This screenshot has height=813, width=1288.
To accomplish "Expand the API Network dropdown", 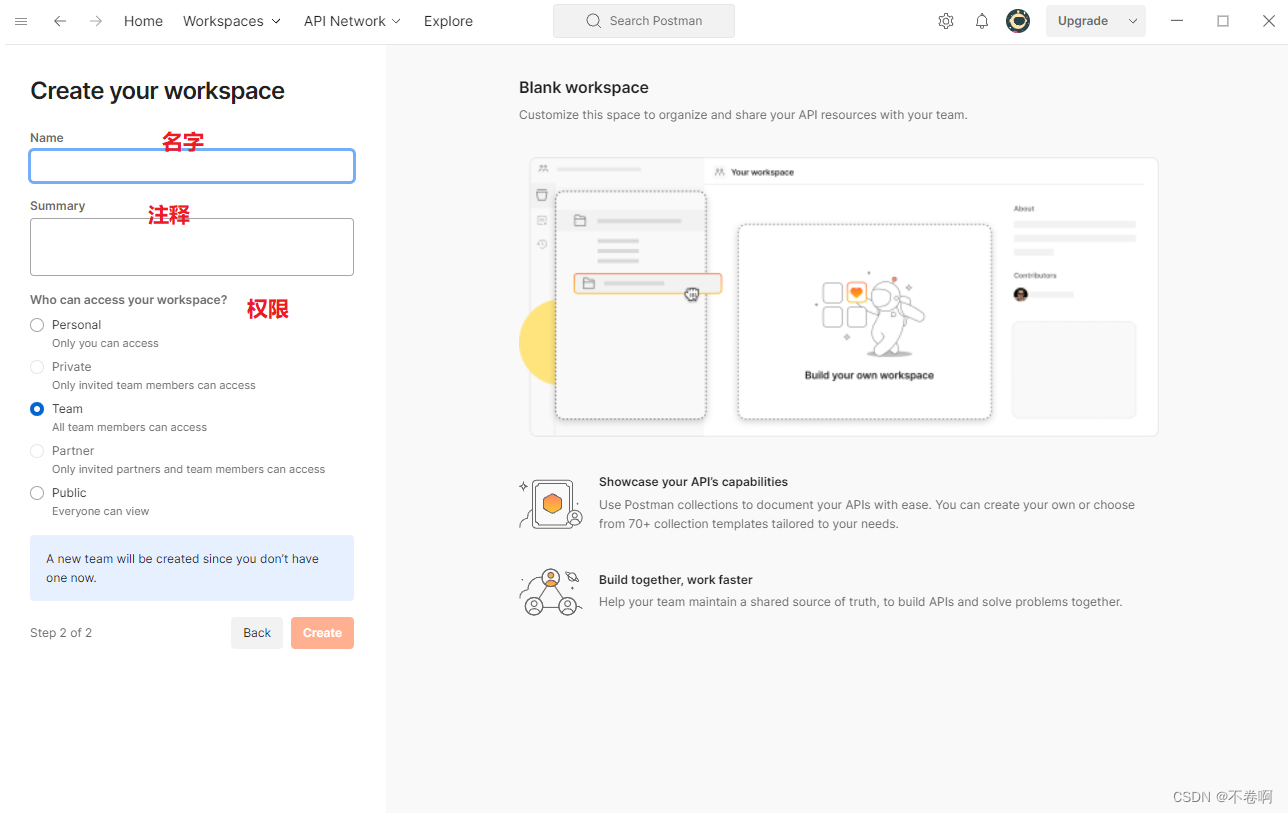I will pos(352,21).
